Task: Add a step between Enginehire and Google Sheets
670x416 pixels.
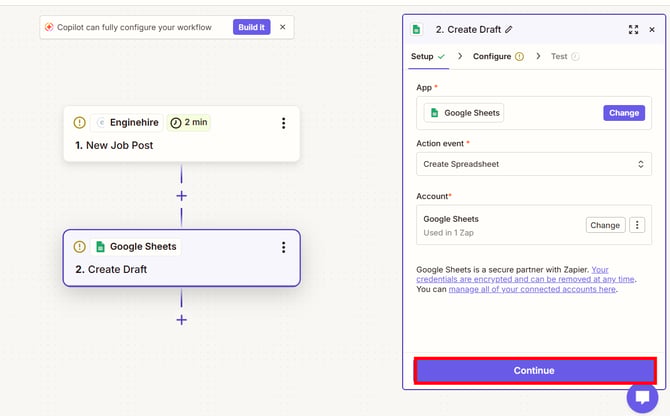Action: (182, 196)
